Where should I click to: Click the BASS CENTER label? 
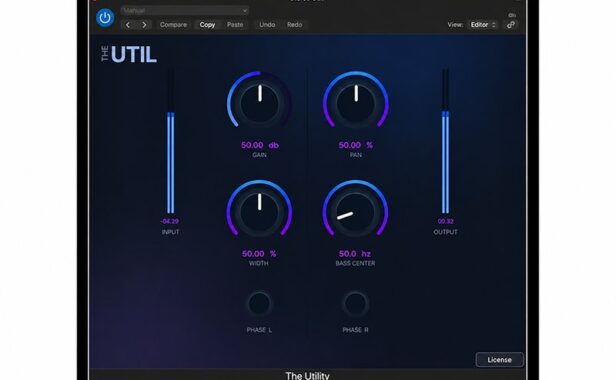[x=355, y=264]
